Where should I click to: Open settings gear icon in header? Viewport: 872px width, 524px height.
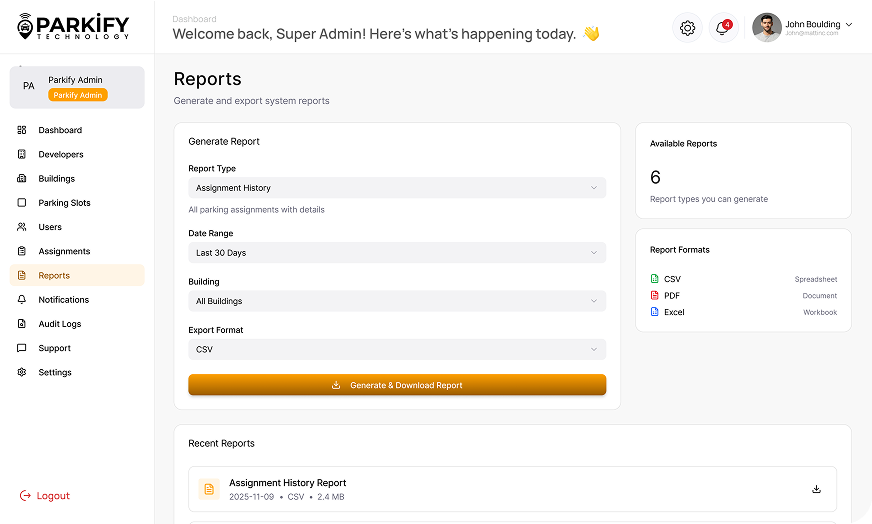pos(687,28)
